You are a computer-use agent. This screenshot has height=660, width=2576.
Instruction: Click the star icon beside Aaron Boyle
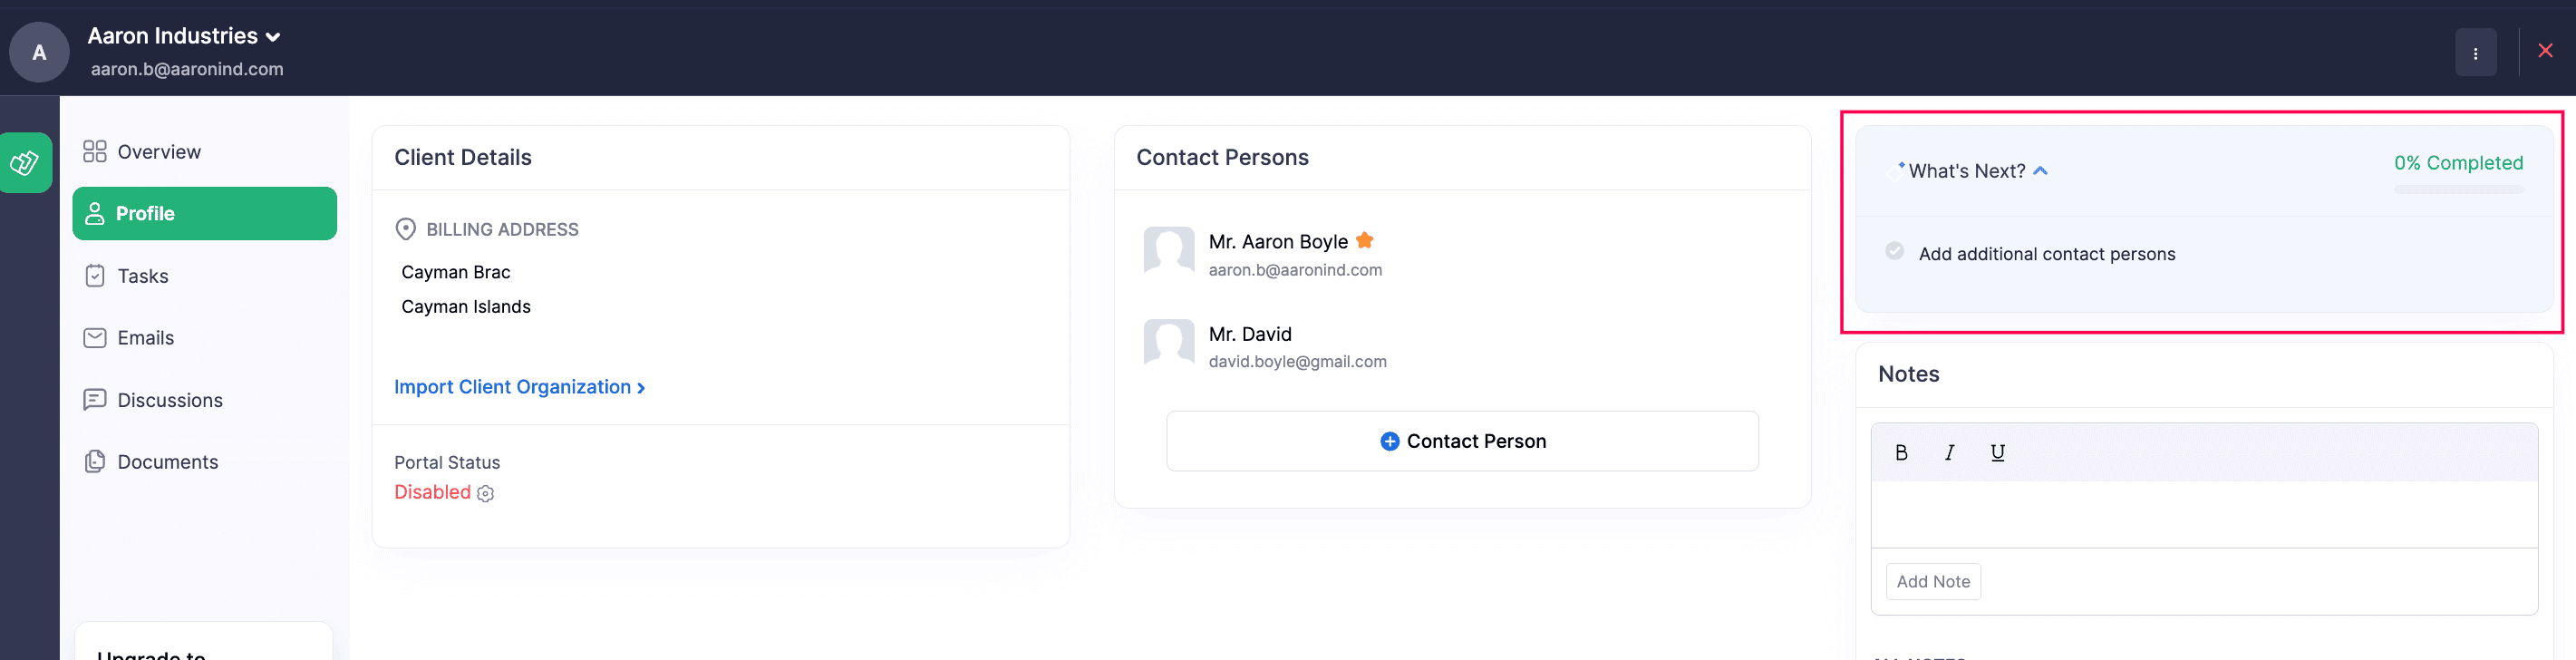[1365, 241]
